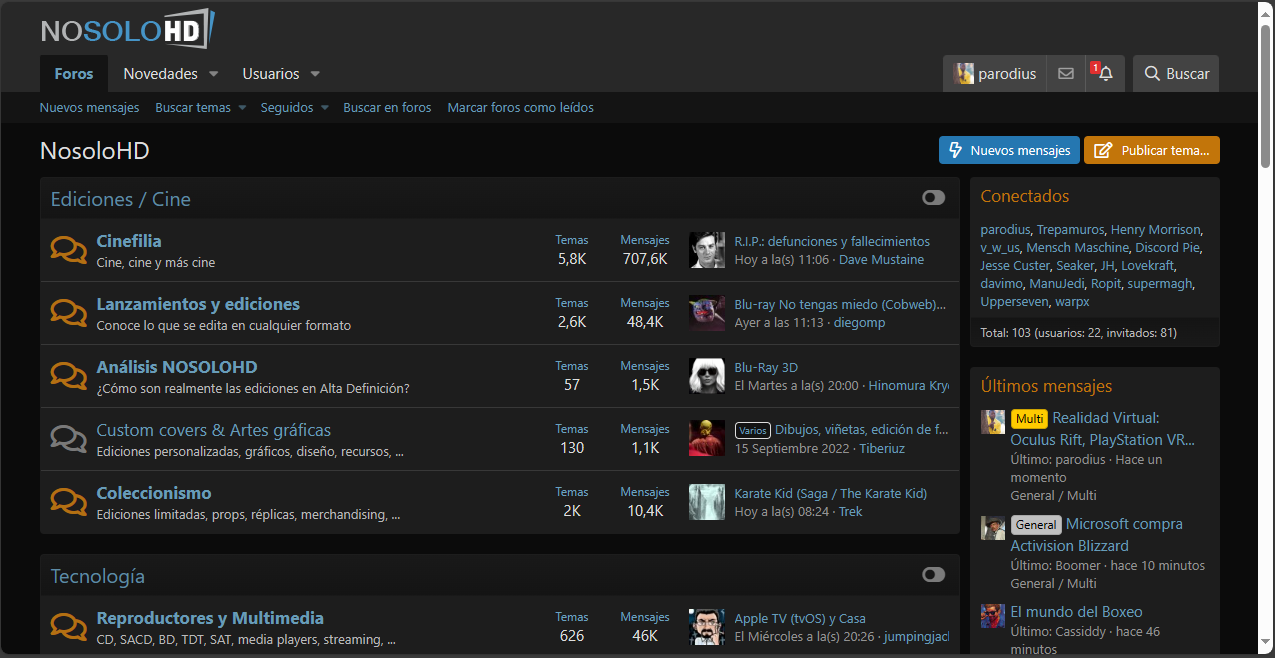Open Microsoft compra Activision Blizzard message
Image resolution: width=1275 pixels, height=658 pixels.
[1095, 535]
